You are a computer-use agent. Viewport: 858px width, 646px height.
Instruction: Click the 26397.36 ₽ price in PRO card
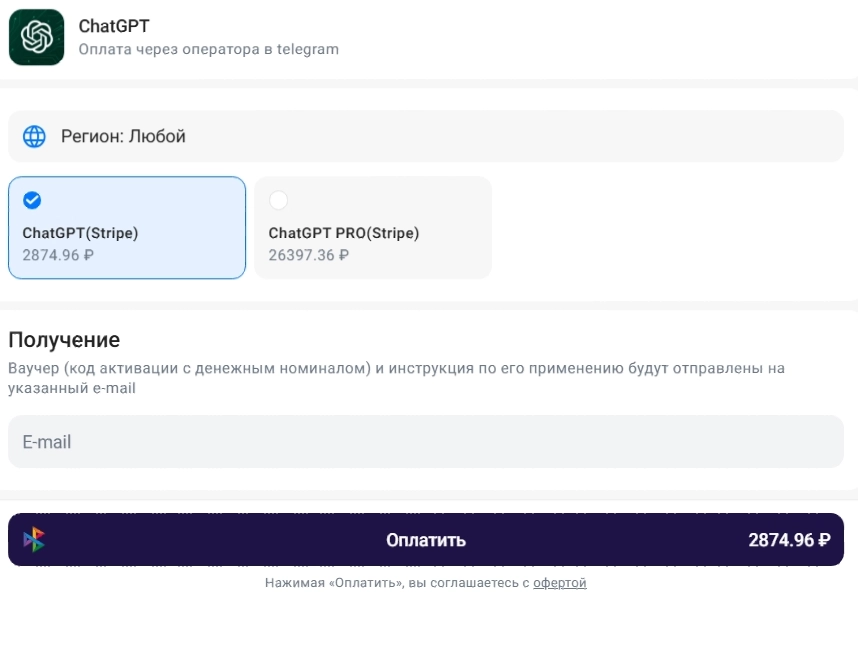[308, 255]
